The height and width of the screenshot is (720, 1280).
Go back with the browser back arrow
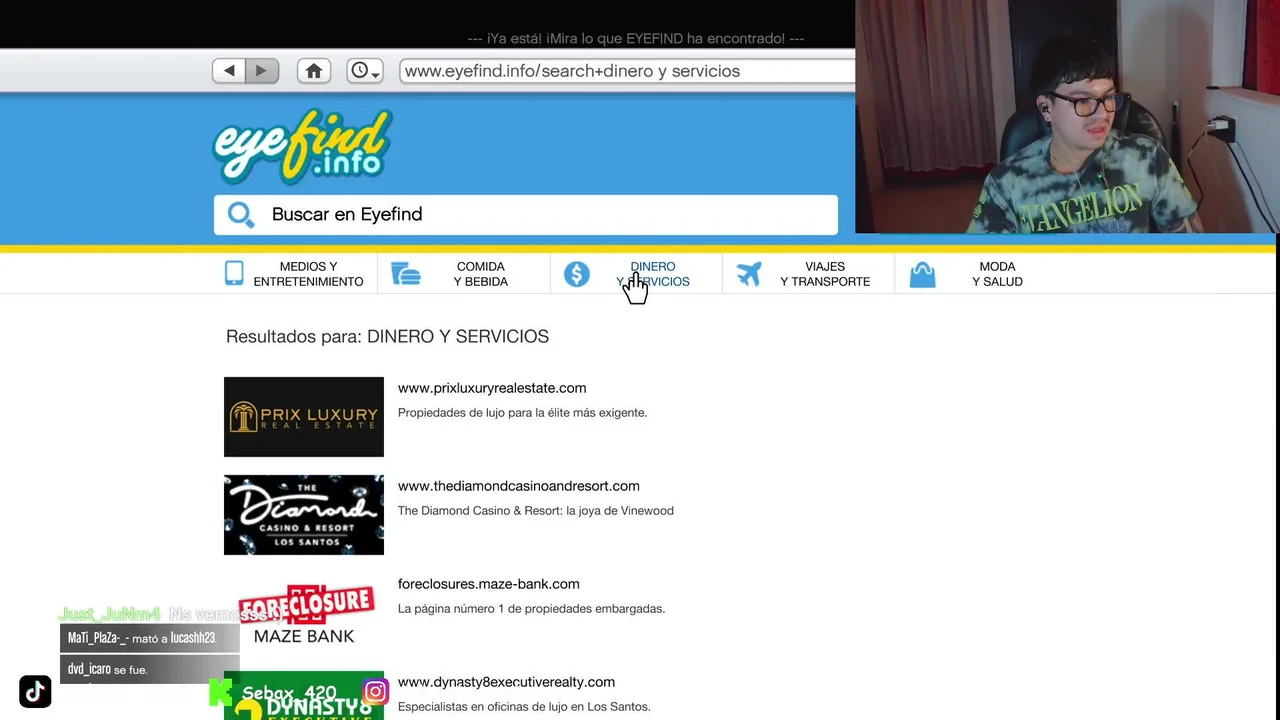(229, 71)
